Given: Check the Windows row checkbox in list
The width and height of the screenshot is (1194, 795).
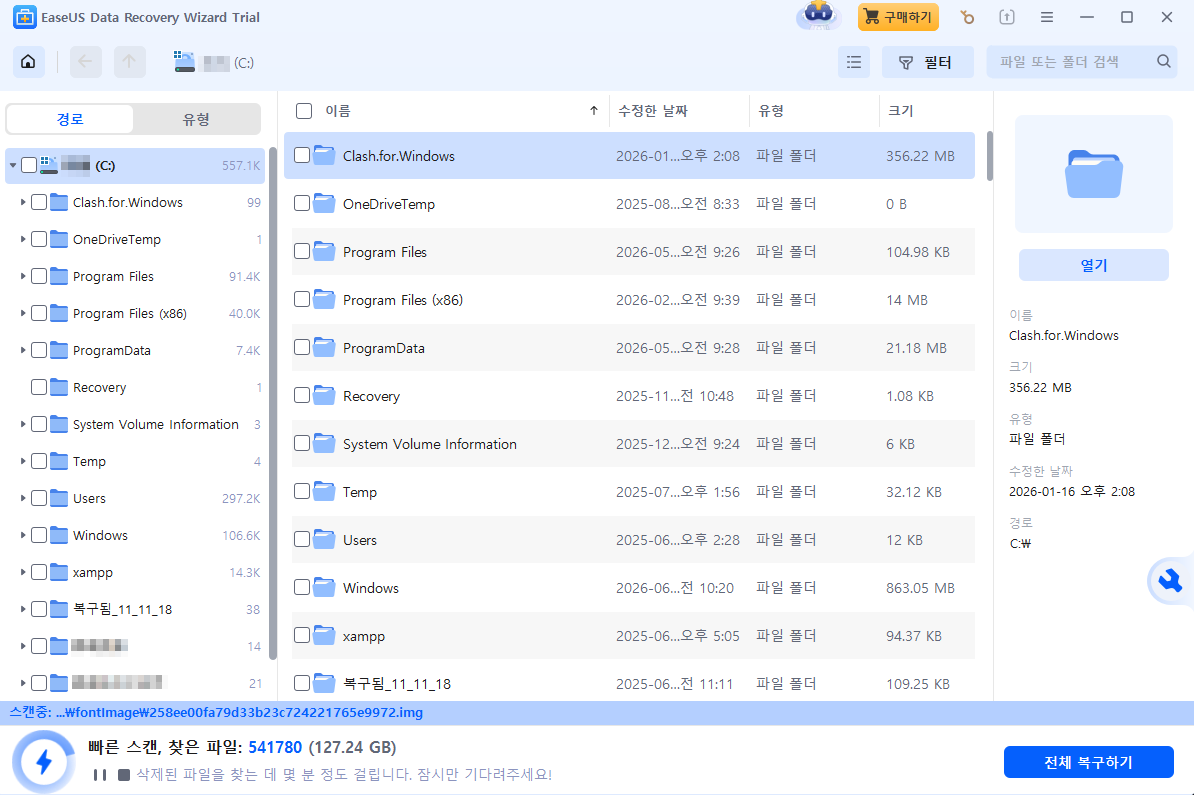Looking at the screenshot, I should [x=302, y=587].
